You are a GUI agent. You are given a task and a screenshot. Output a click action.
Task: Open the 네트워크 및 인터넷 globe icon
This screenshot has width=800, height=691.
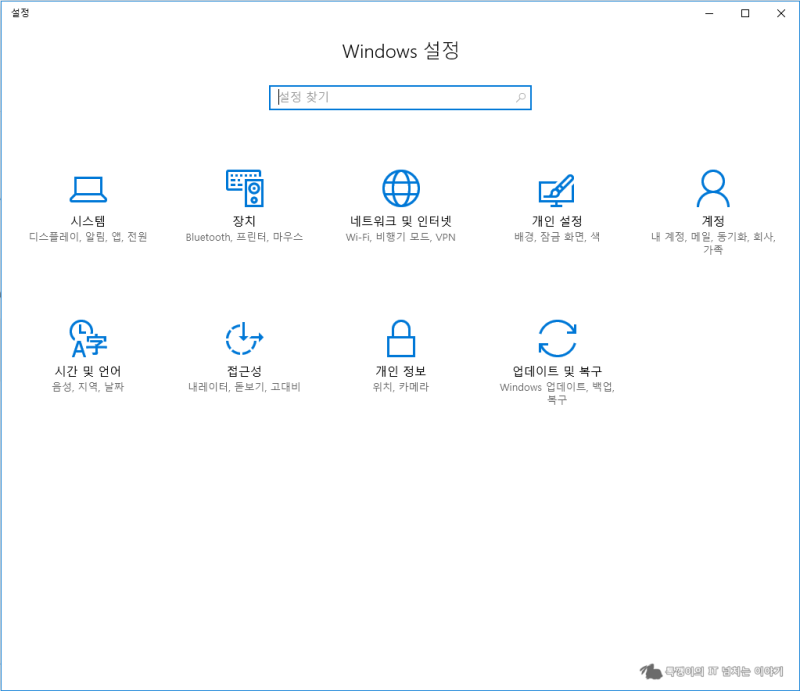(401, 188)
